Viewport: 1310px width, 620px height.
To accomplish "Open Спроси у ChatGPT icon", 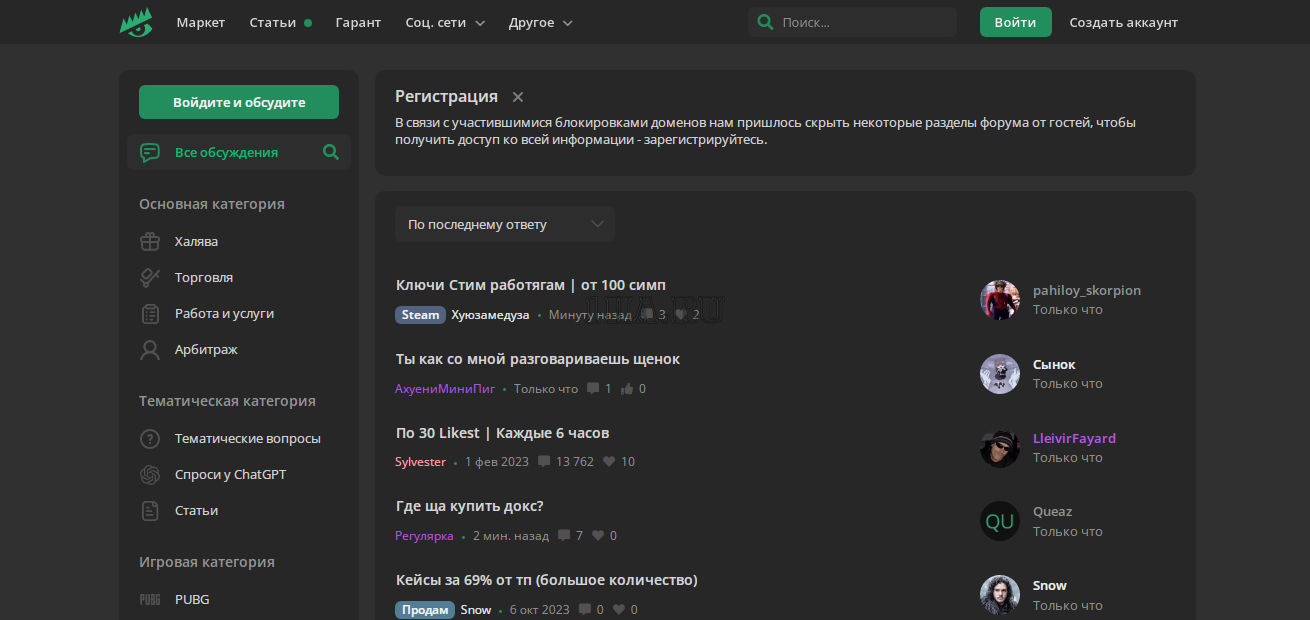I will [x=150, y=475].
